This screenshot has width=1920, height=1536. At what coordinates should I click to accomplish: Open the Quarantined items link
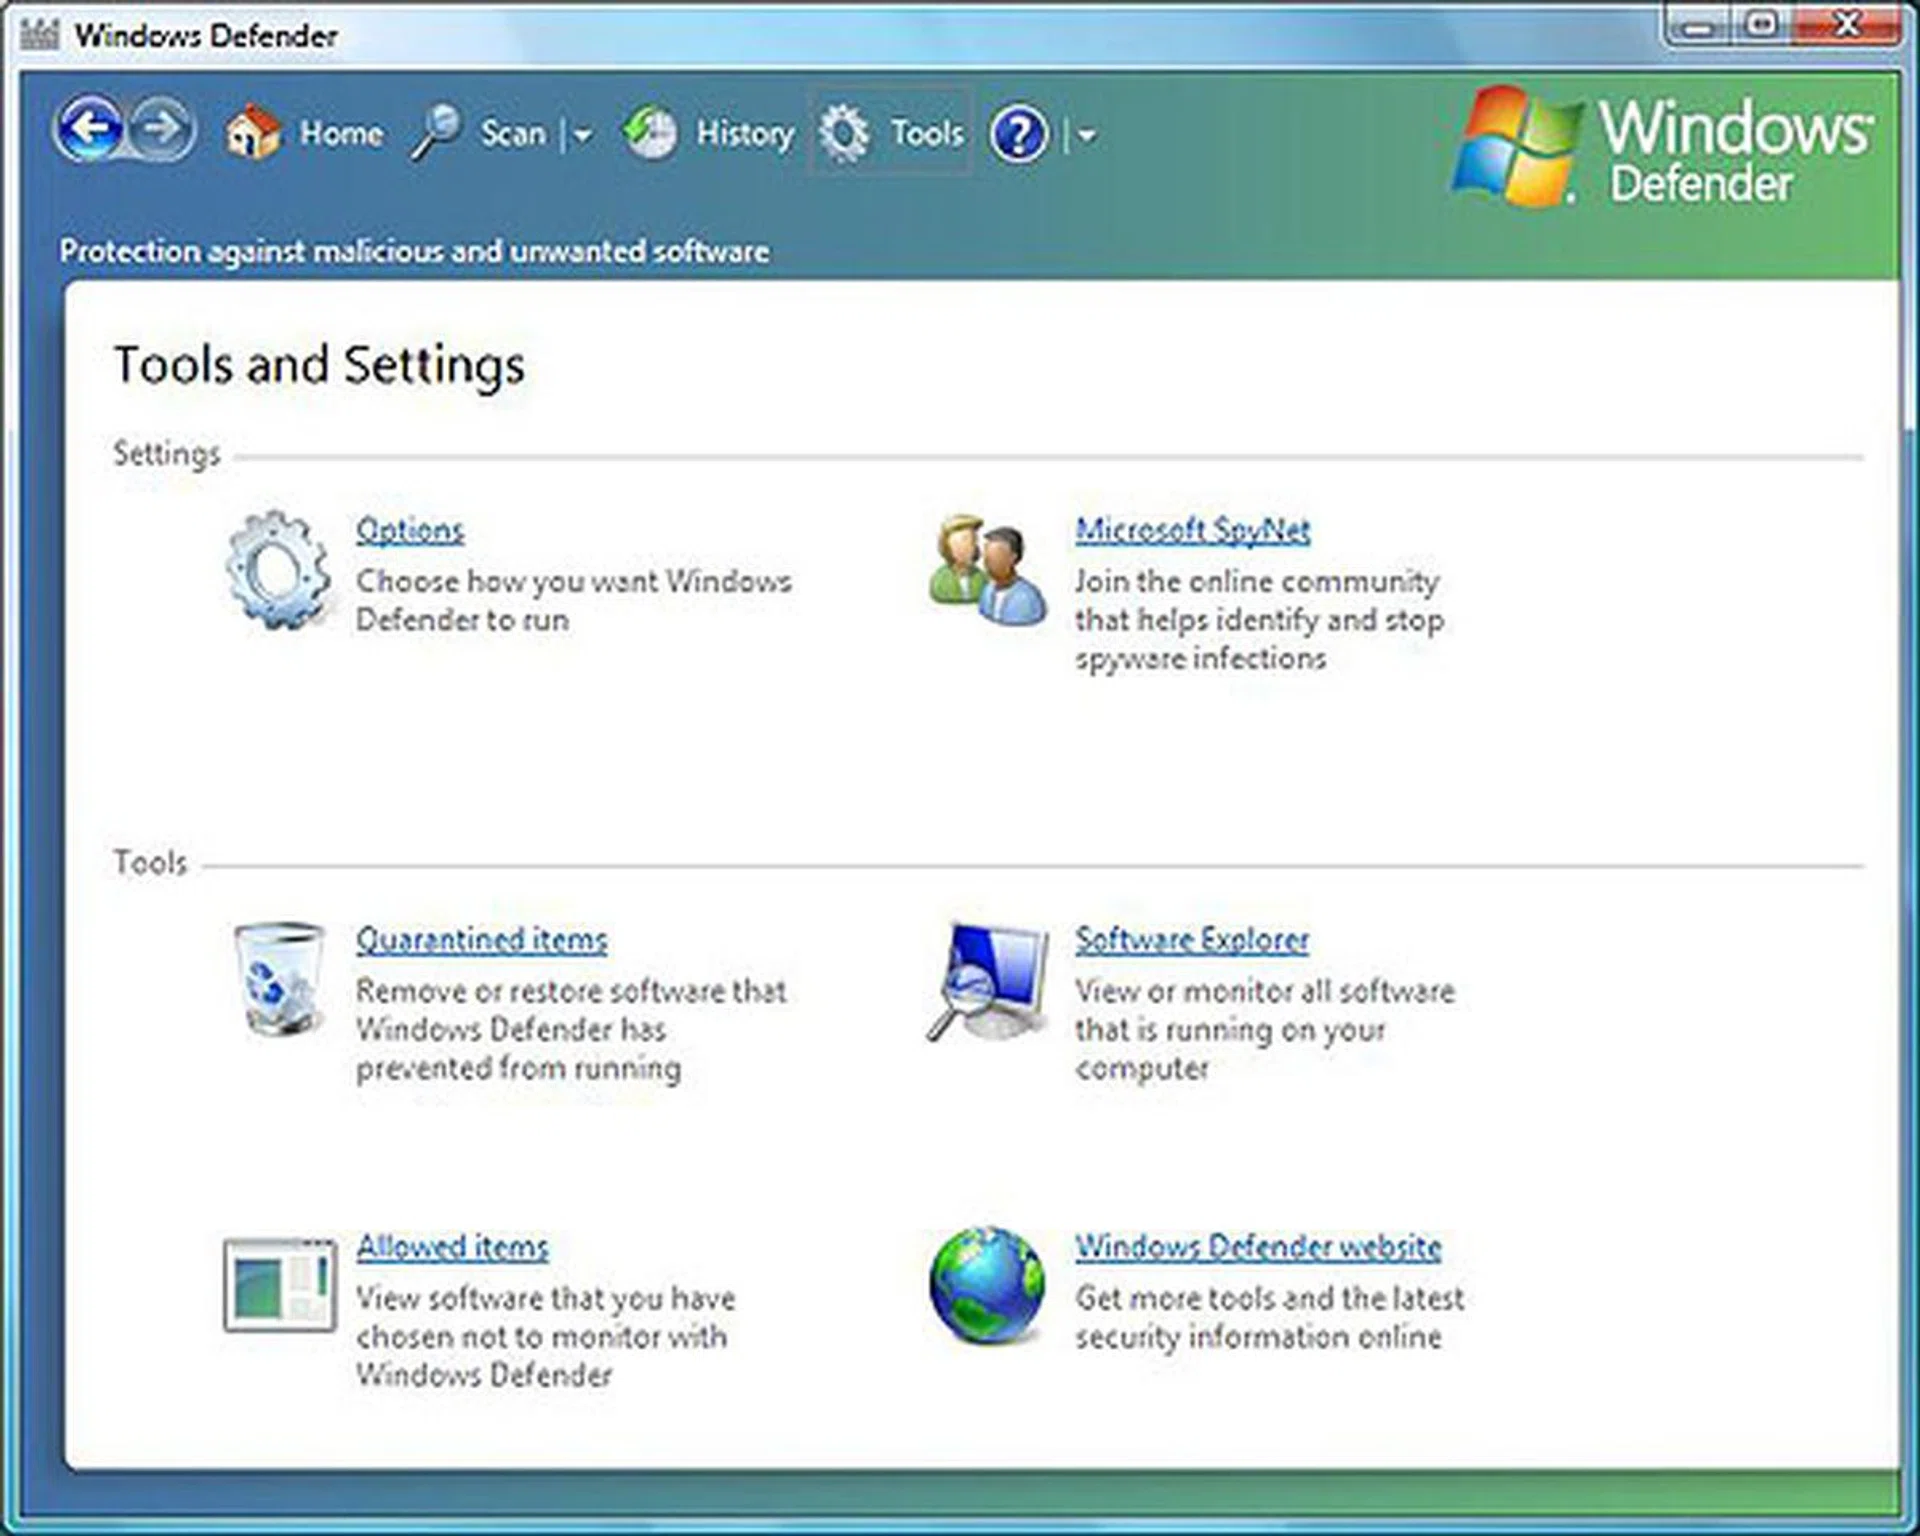[481, 940]
